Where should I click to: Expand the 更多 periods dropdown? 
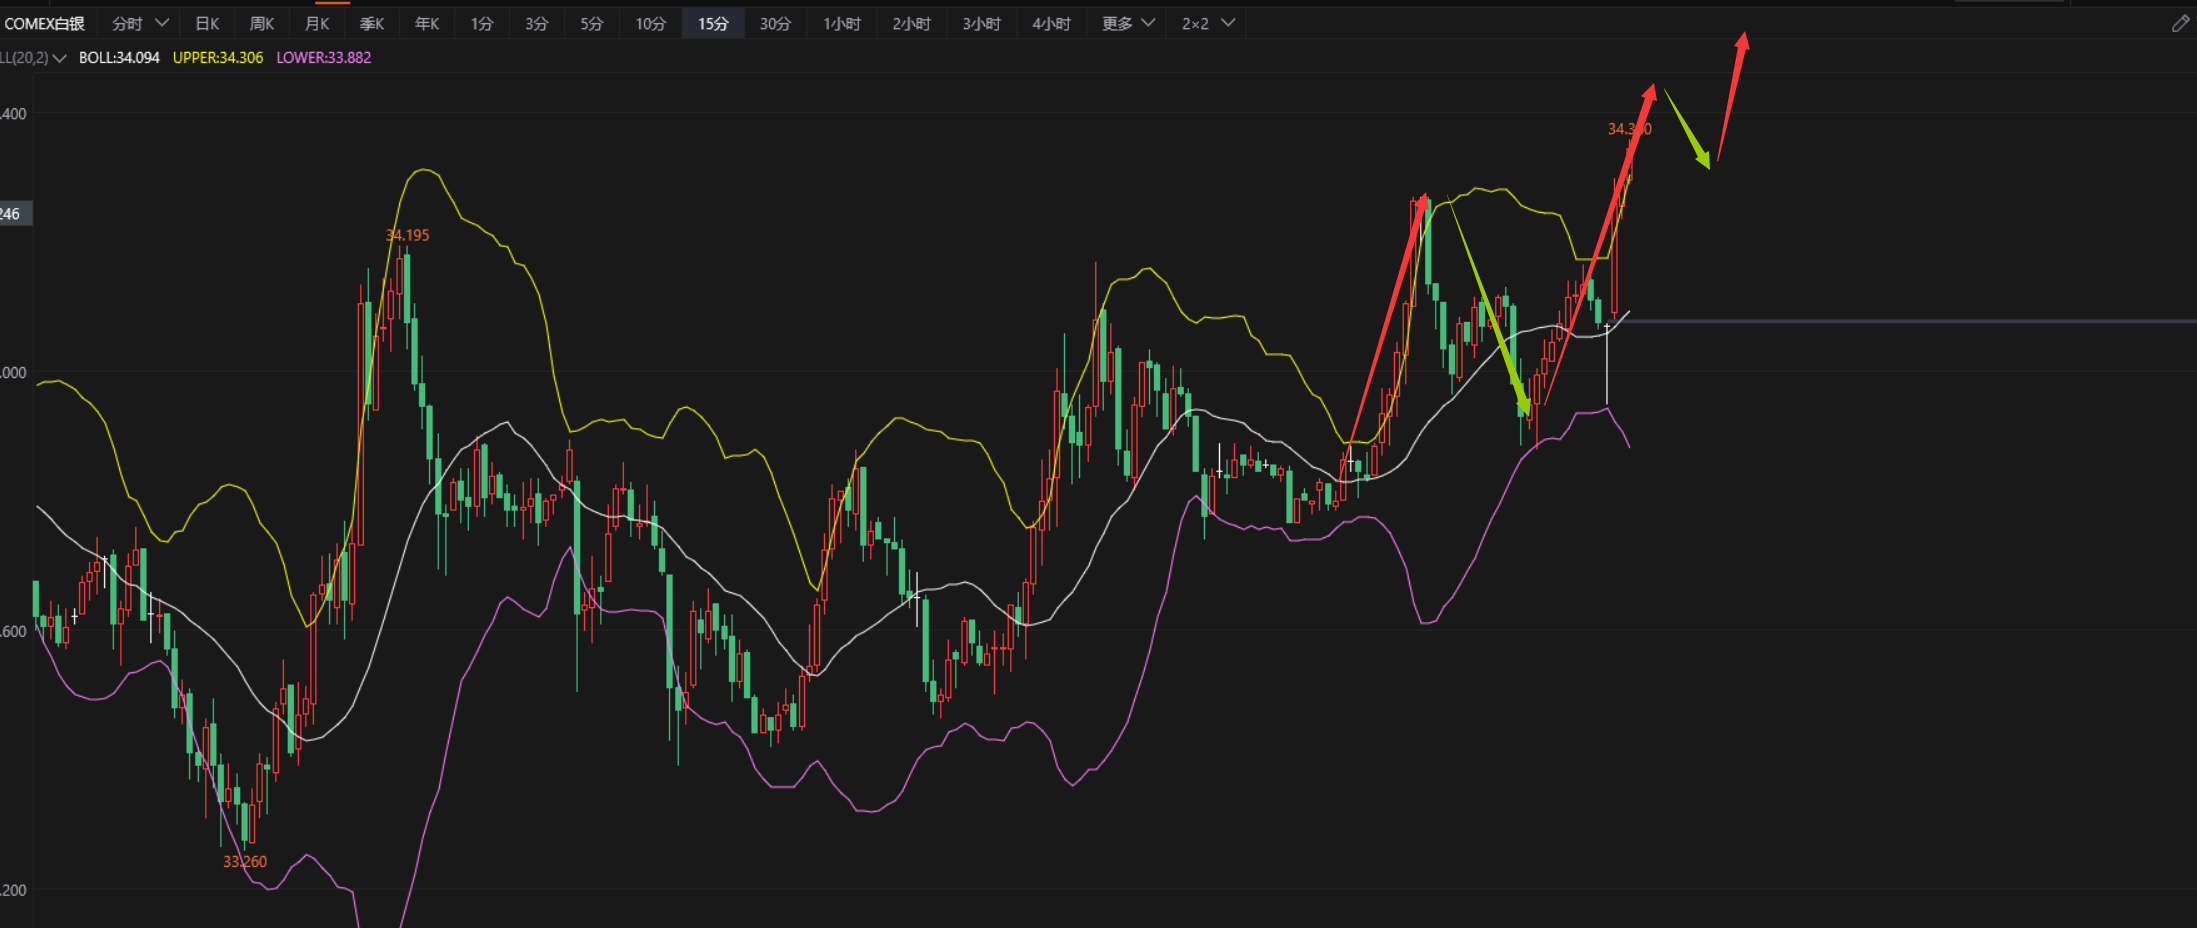(x=1128, y=23)
